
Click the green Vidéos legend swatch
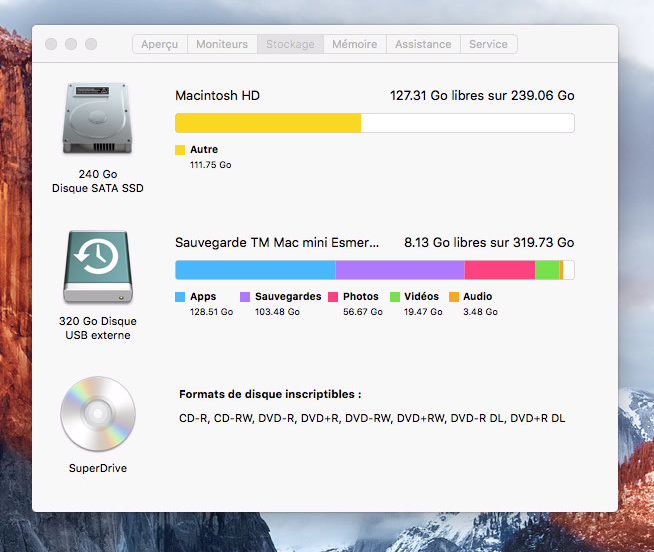pos(394,297)
